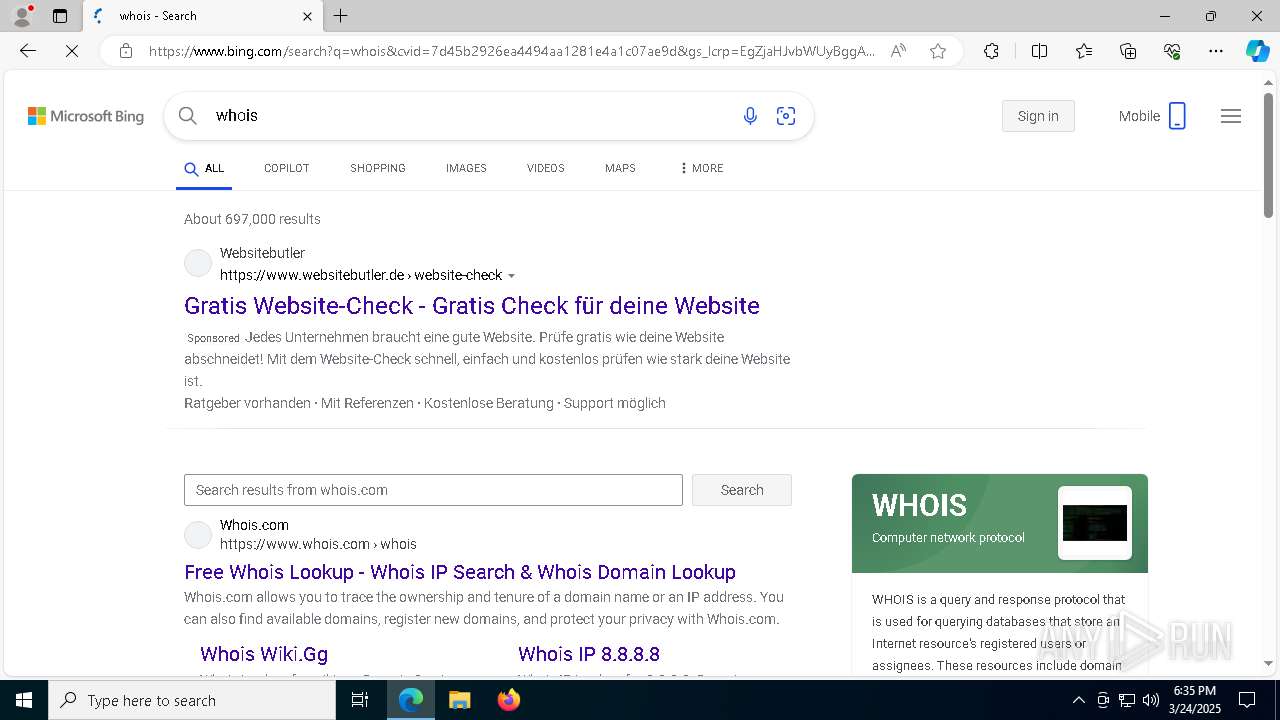Expand Websitebutler URL dropdown arrow
The width and height of the screenshot is (1280, 720).
pos(511,276)
